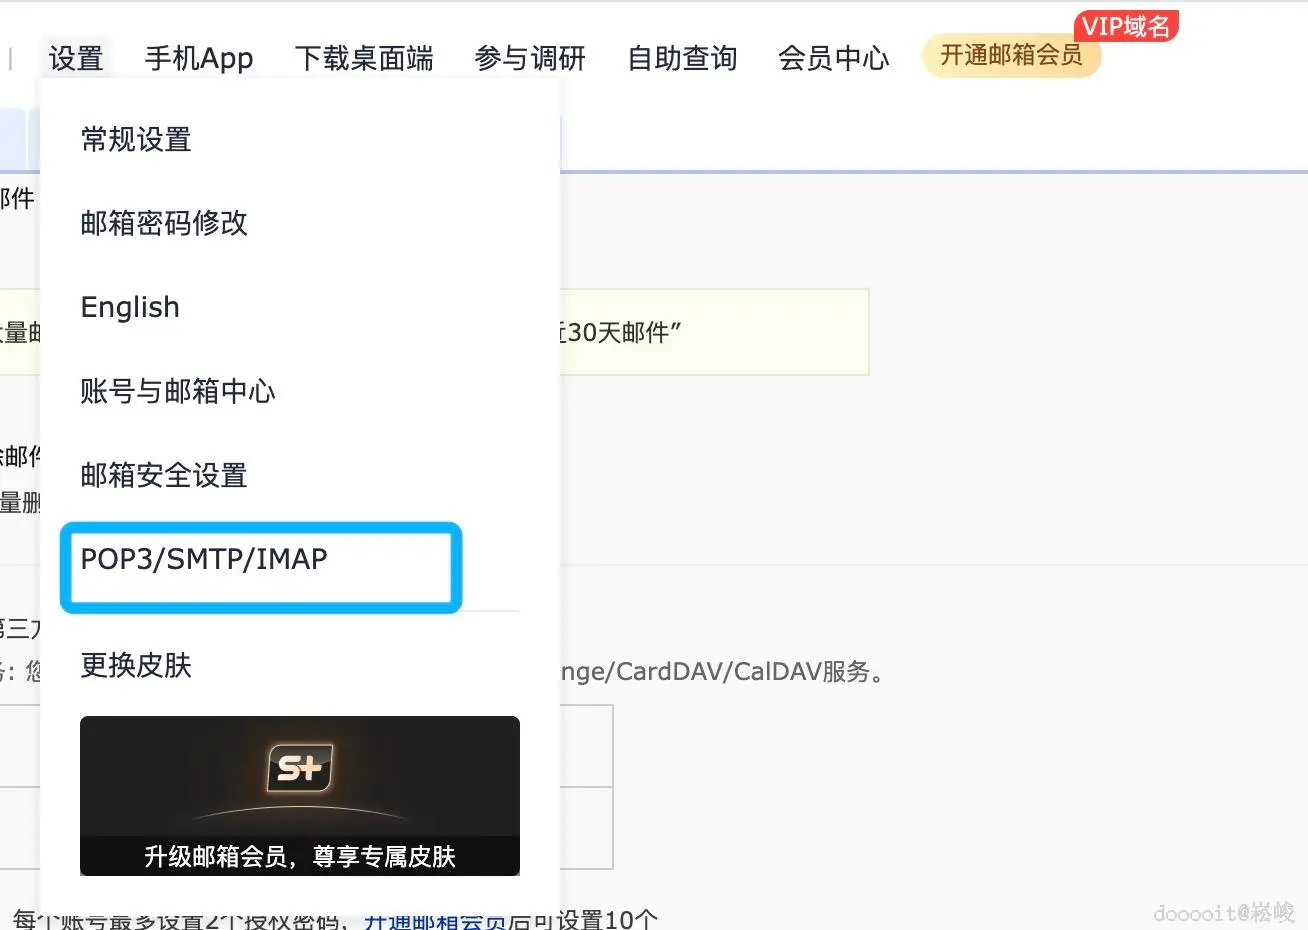Open the 参与调研 survey entry
The image size is (1308, 930).
tap(528, 58)
